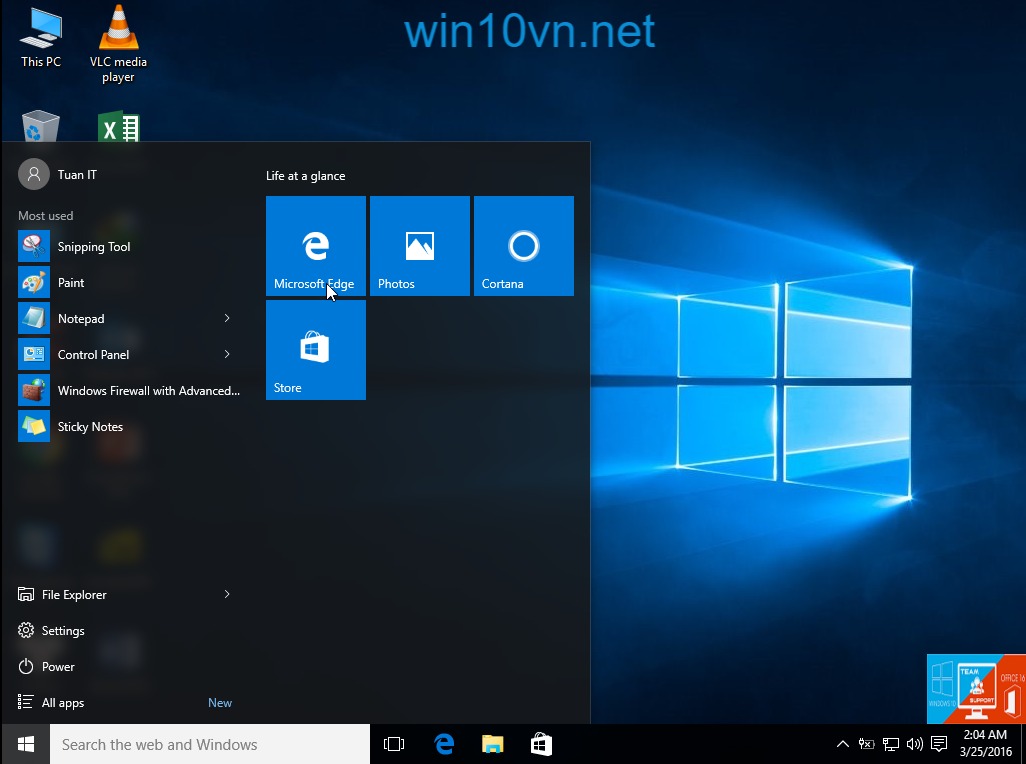Click the Search the web and Windows box
The width and height of the screenshot is (1026, 764).
point(210,744)
